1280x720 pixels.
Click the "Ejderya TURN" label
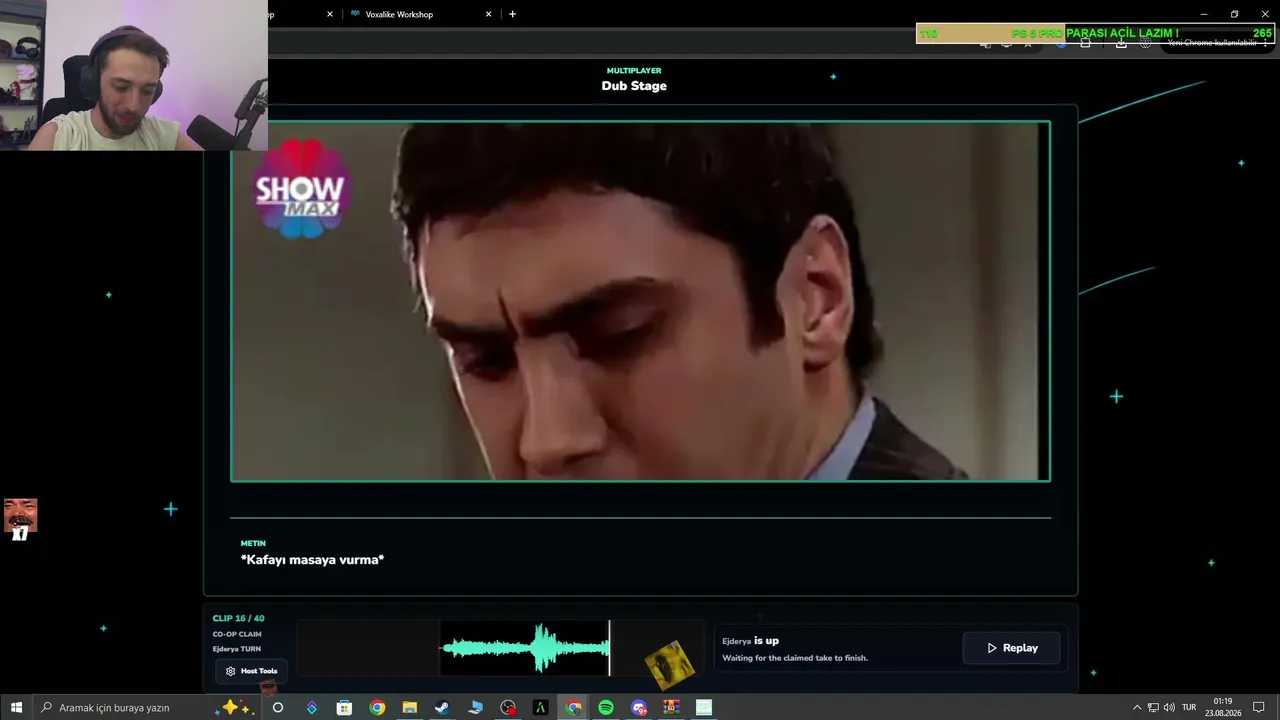236,649
